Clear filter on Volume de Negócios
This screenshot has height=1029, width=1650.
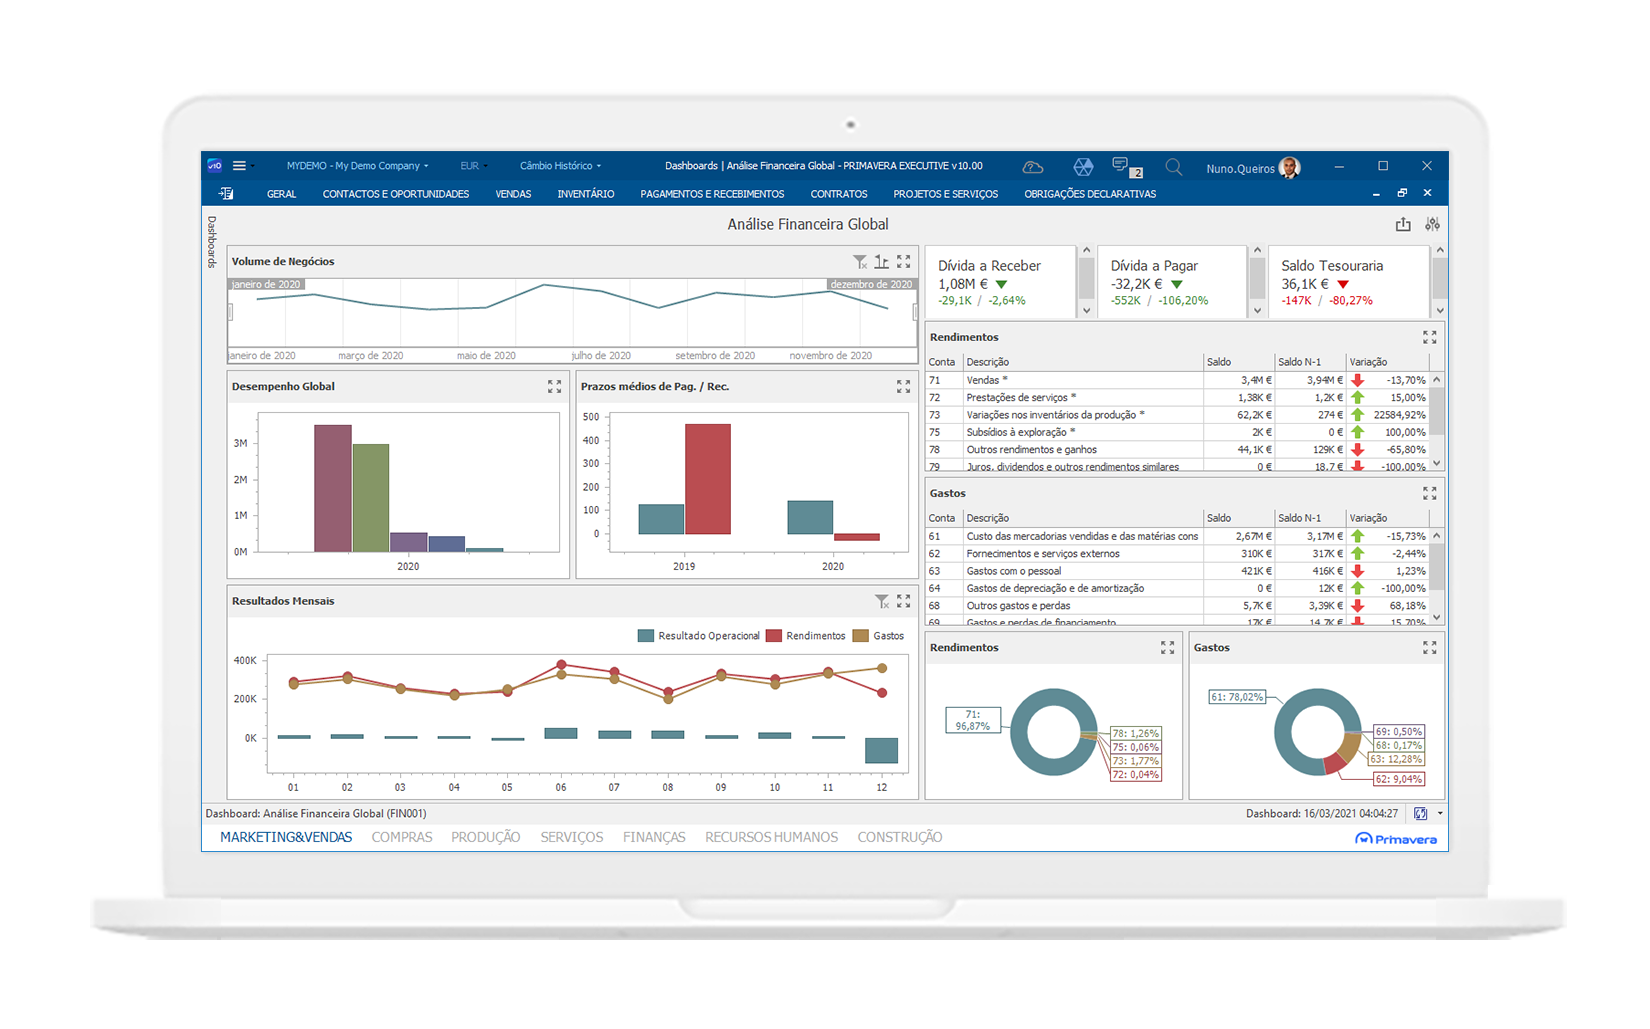[x=860, y=262]
